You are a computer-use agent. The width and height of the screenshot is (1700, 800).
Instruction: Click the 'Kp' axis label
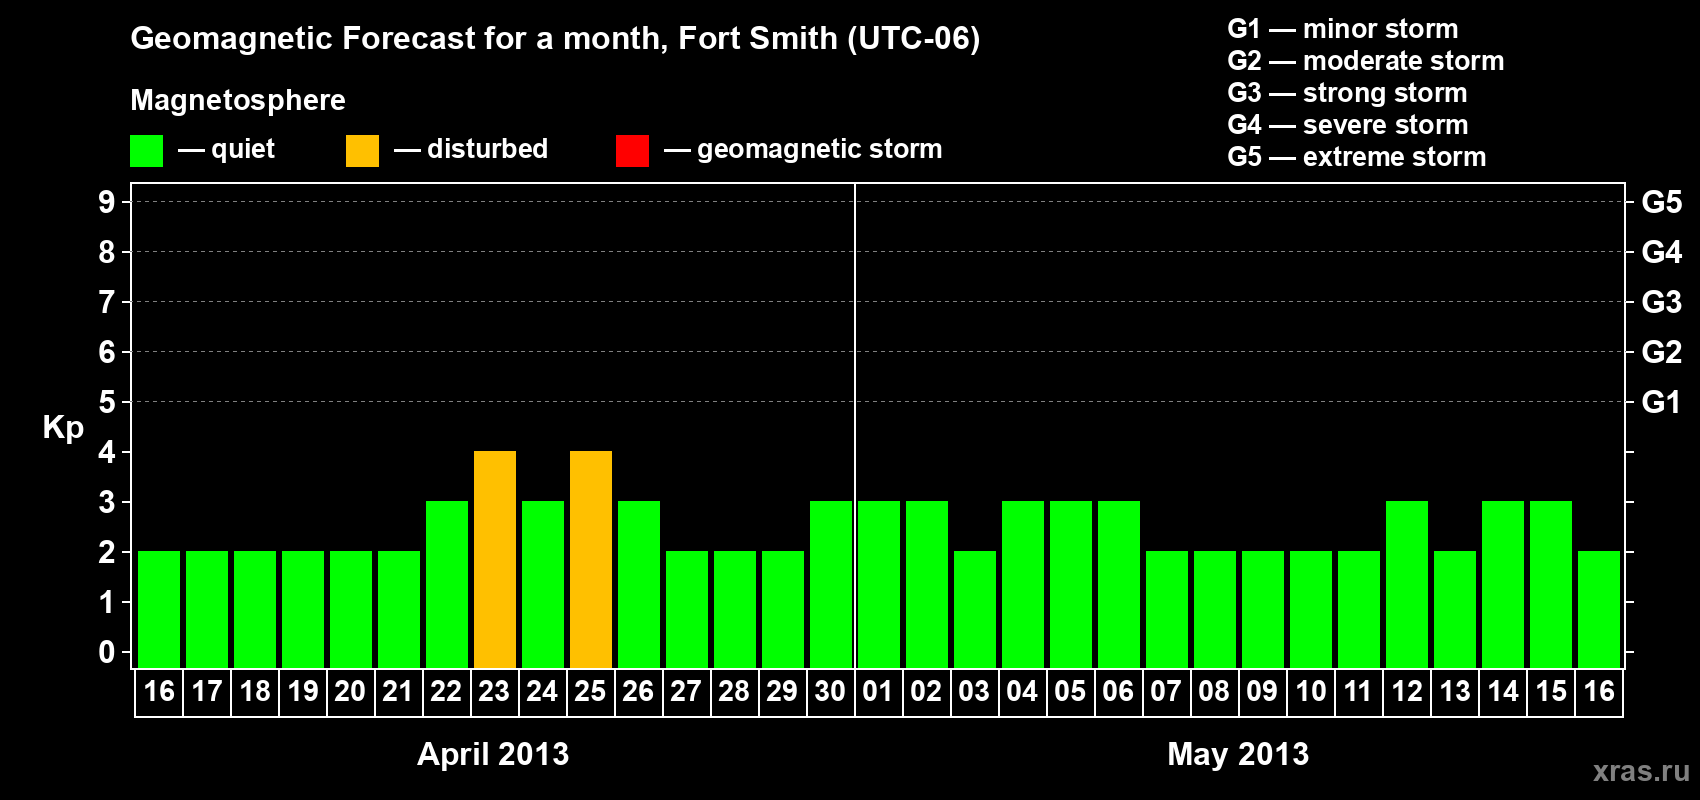tap(63, 428)
